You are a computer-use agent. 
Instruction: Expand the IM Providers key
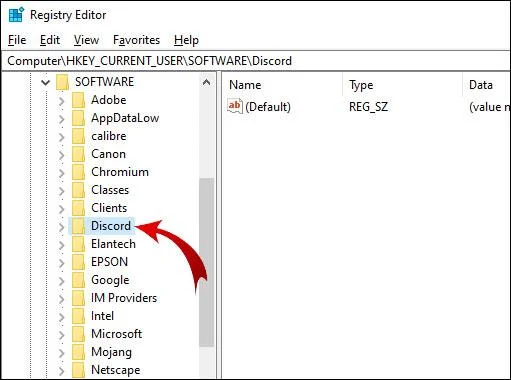pyautogui.click(x=61, y=299)
